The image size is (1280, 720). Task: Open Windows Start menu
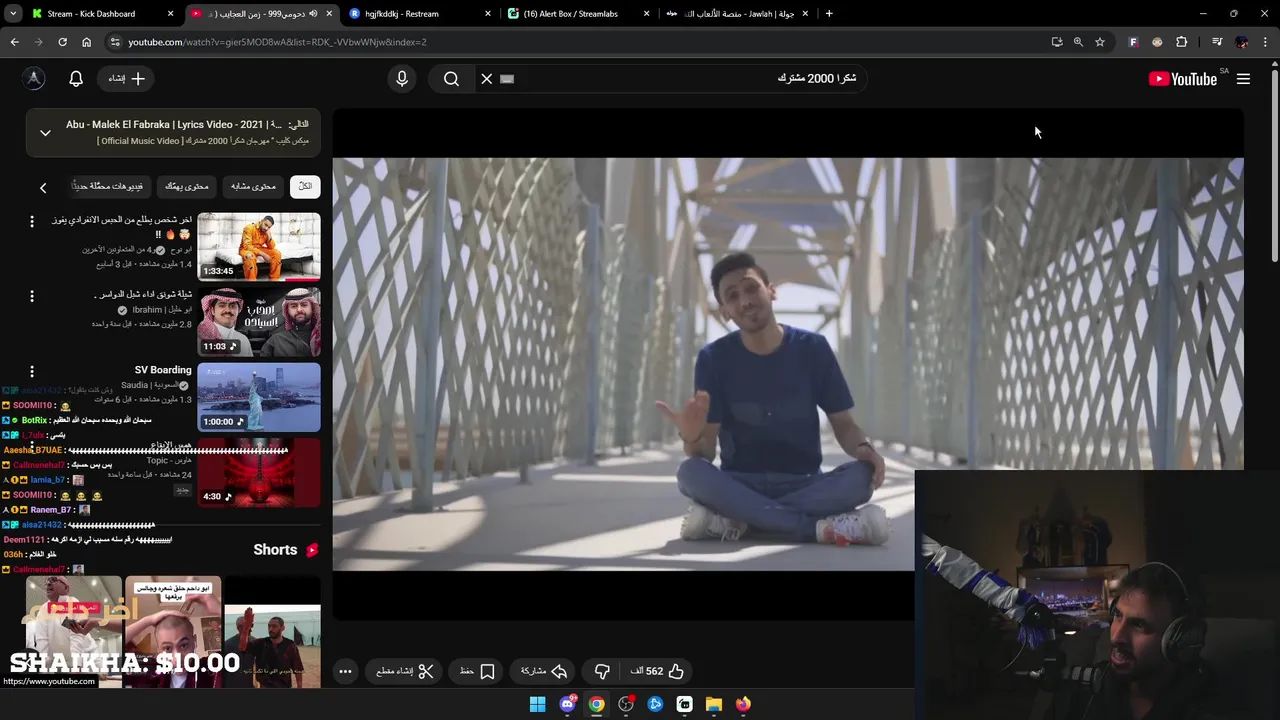(537, 704)
